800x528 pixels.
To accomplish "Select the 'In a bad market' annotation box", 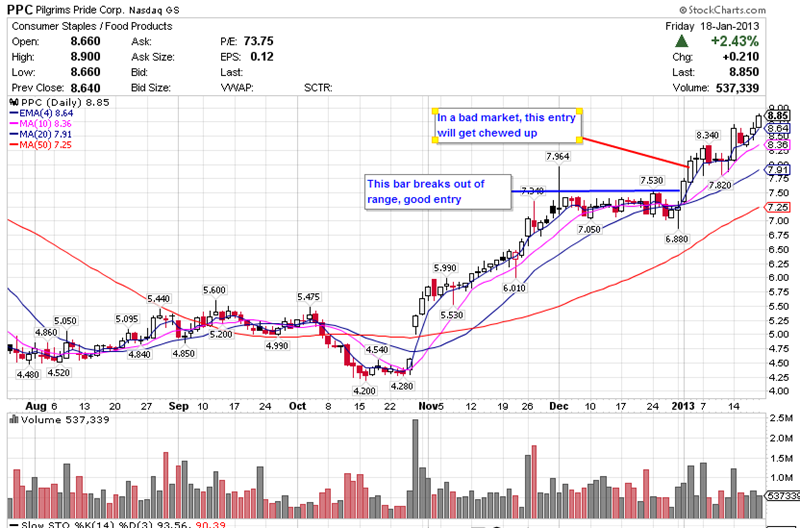I will click(x=507, y=125).
